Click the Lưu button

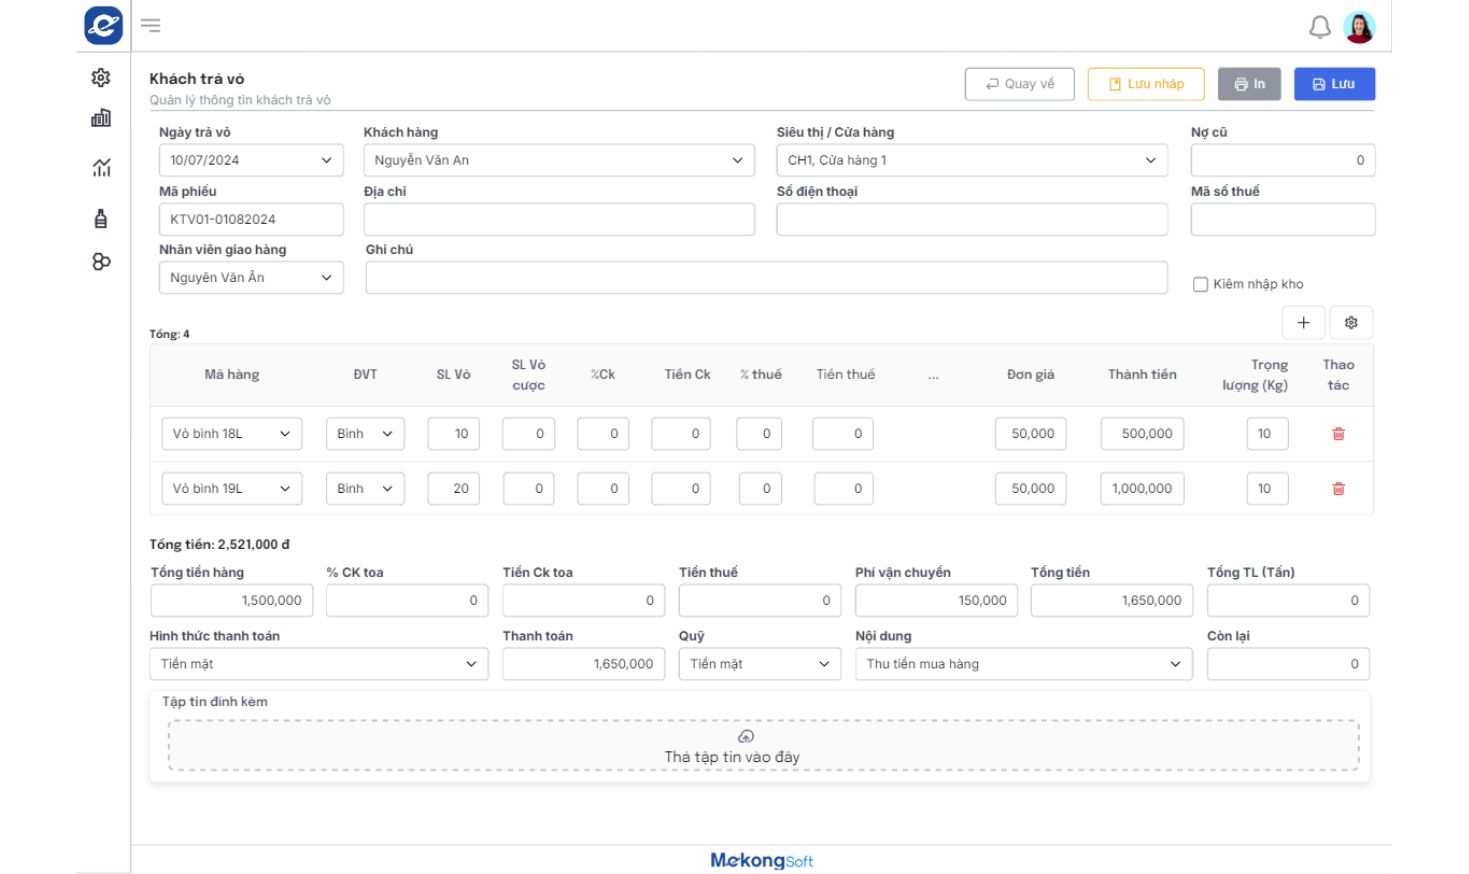click(1334, 84)
